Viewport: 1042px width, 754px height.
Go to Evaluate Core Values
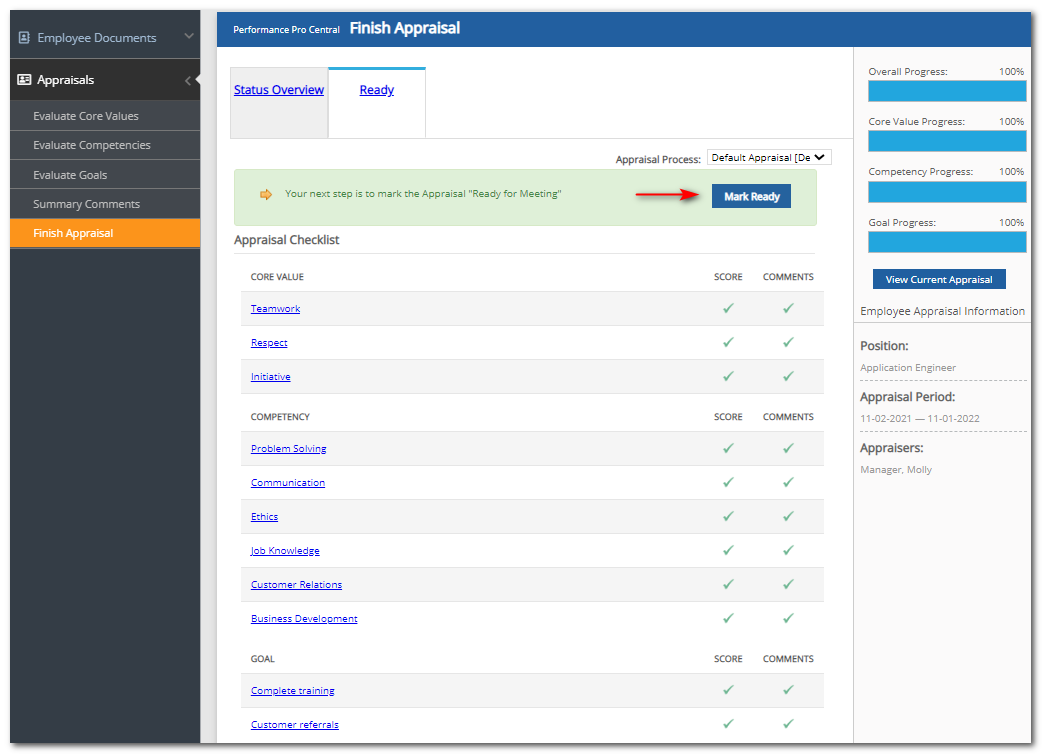click(x=86, y=116)
